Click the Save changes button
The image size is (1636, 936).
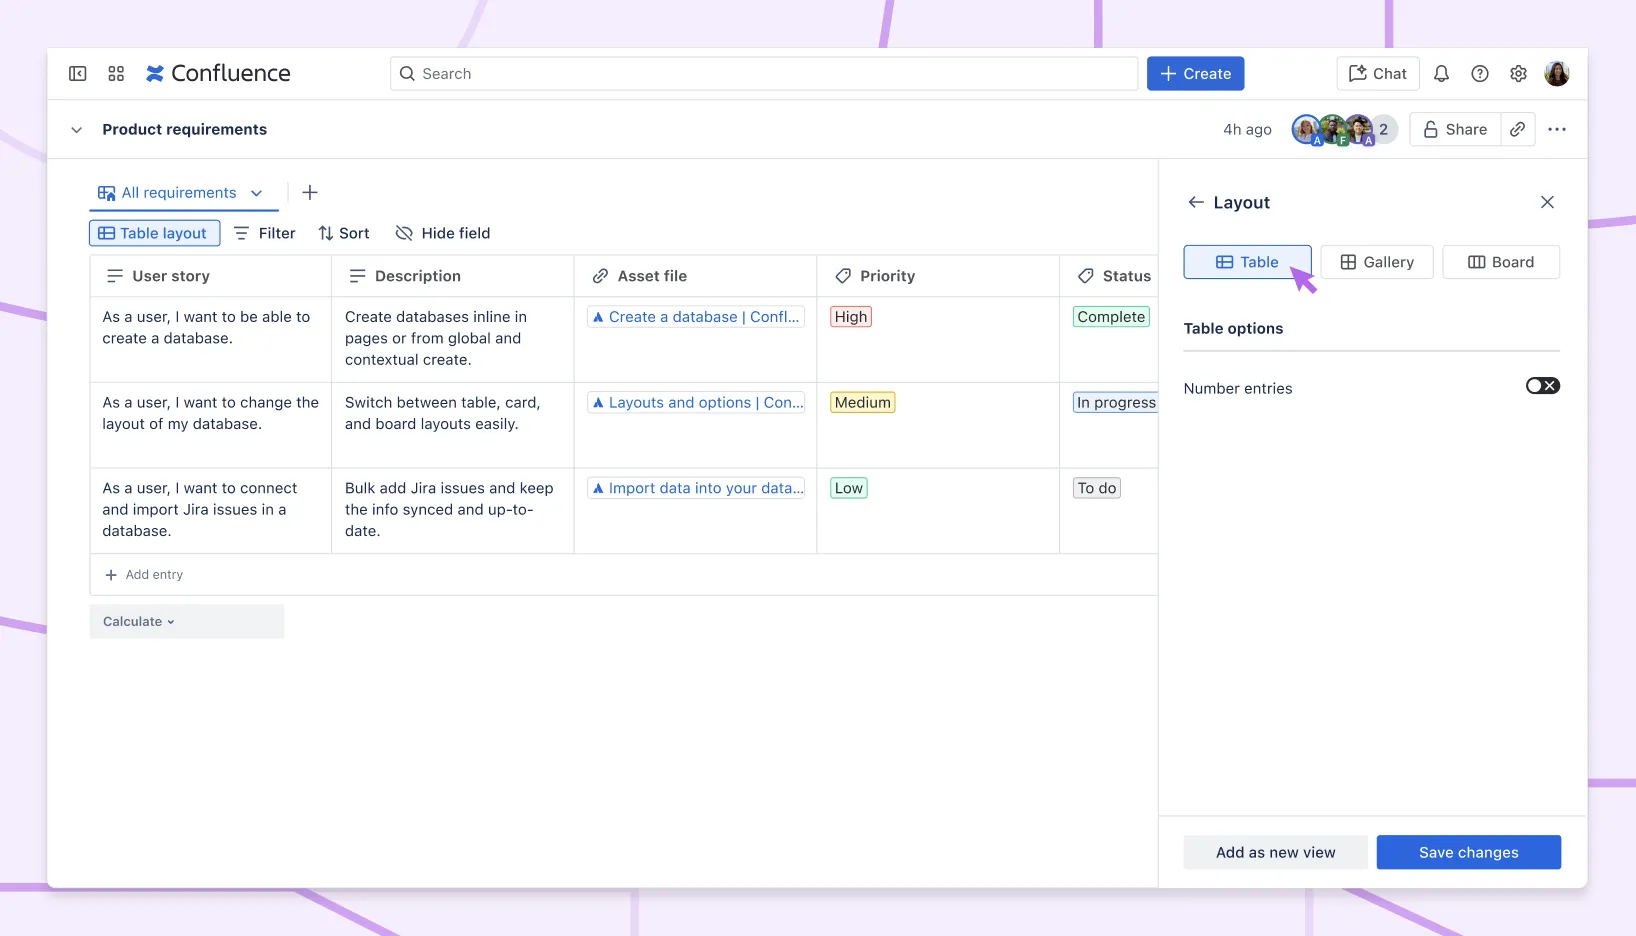point(1468,852)
